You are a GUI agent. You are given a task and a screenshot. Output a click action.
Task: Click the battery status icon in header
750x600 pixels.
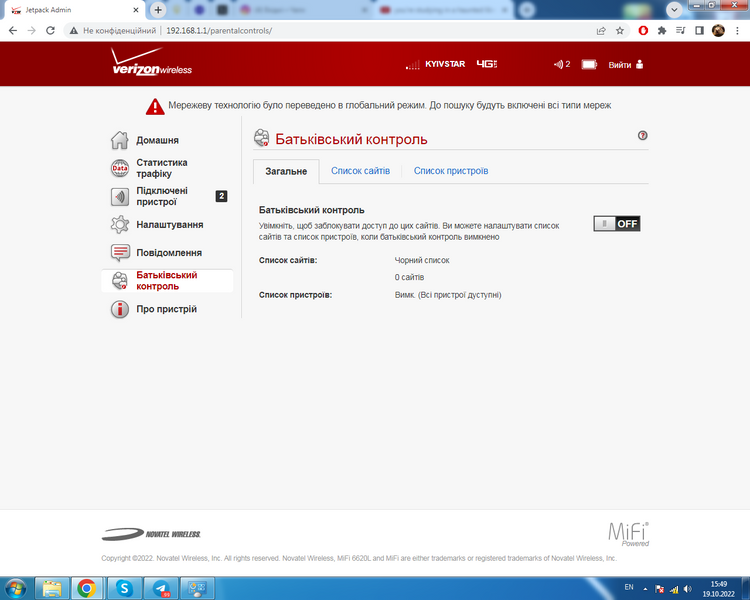click(x=589, y=65)
